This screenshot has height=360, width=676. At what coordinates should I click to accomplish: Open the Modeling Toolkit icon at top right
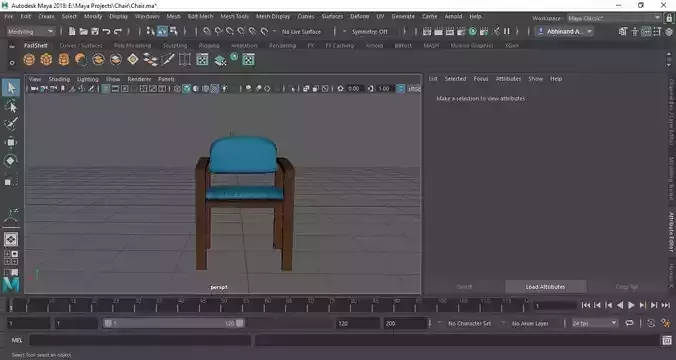click(x=623, y=31)
